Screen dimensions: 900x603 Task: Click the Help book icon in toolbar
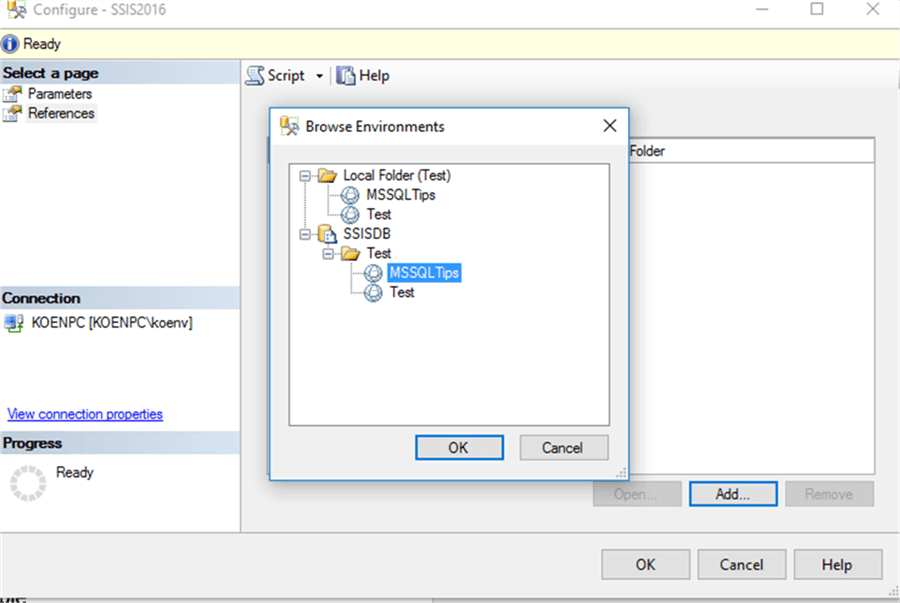coord(346,76)
